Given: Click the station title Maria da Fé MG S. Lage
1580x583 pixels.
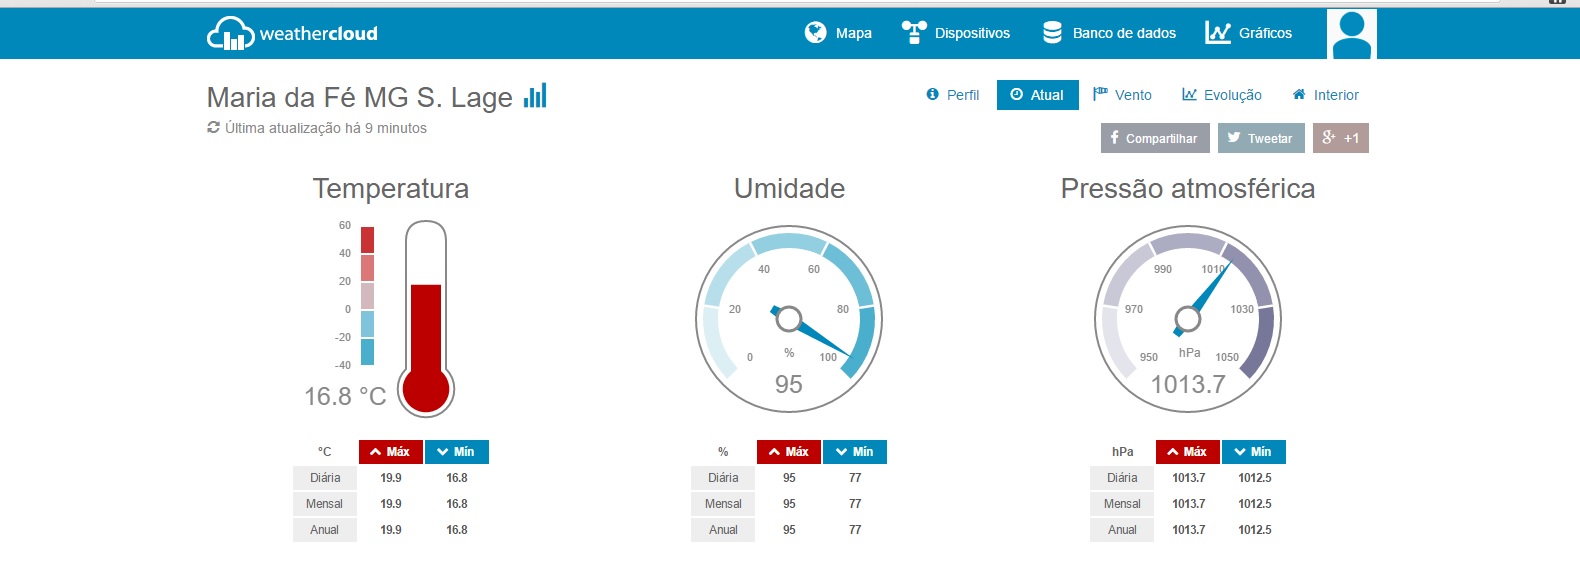Looking at the screenshot, I should point(360,97).
